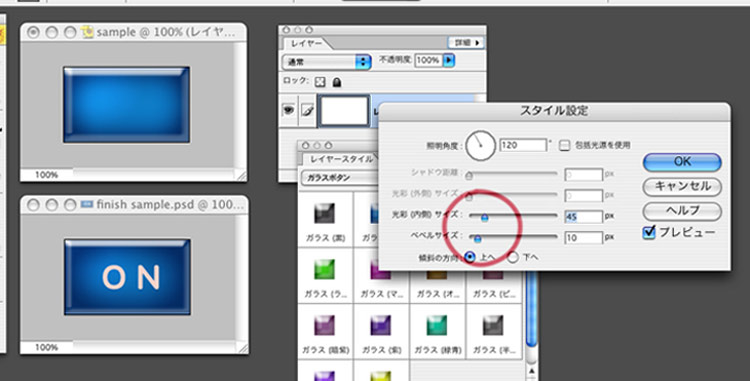Click the 光彩 (内側) サイズ slider handle
Screen dimensions: 750x381
(x=484, y=218)
